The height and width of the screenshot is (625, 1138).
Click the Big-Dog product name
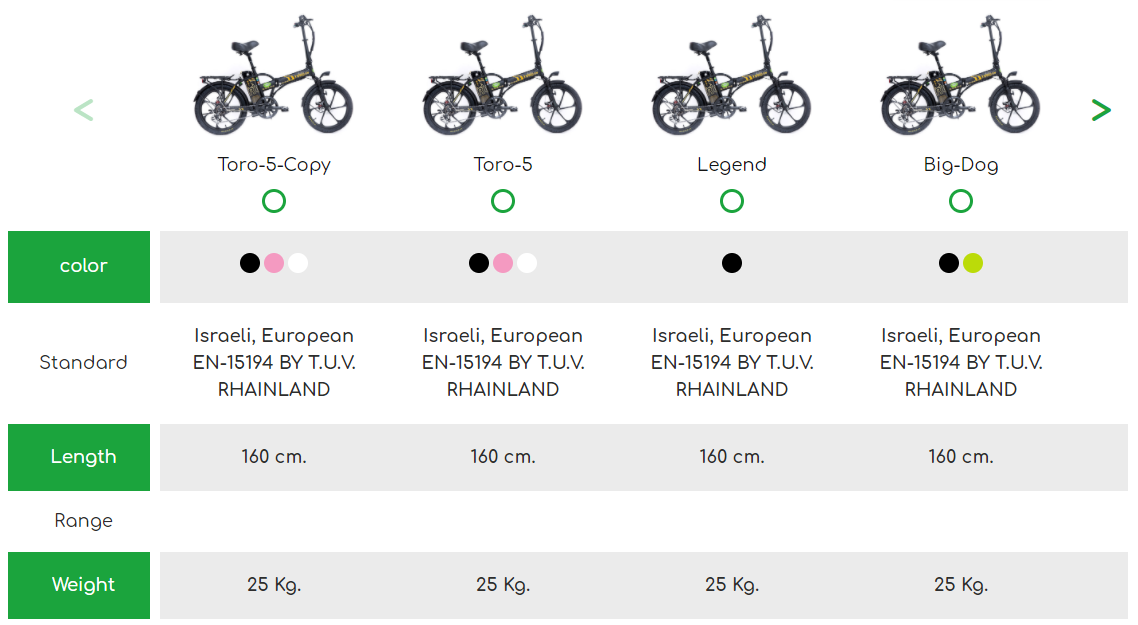[961, 165]
